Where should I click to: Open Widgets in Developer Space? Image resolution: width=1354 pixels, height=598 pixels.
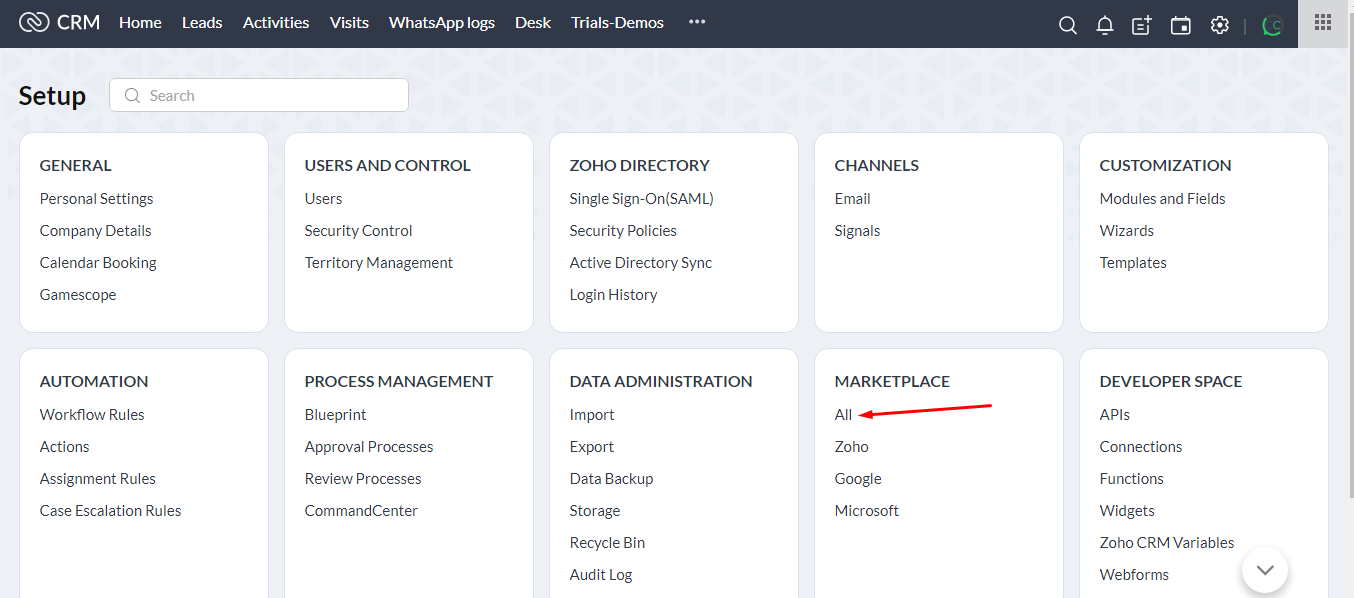[1127, 511]
